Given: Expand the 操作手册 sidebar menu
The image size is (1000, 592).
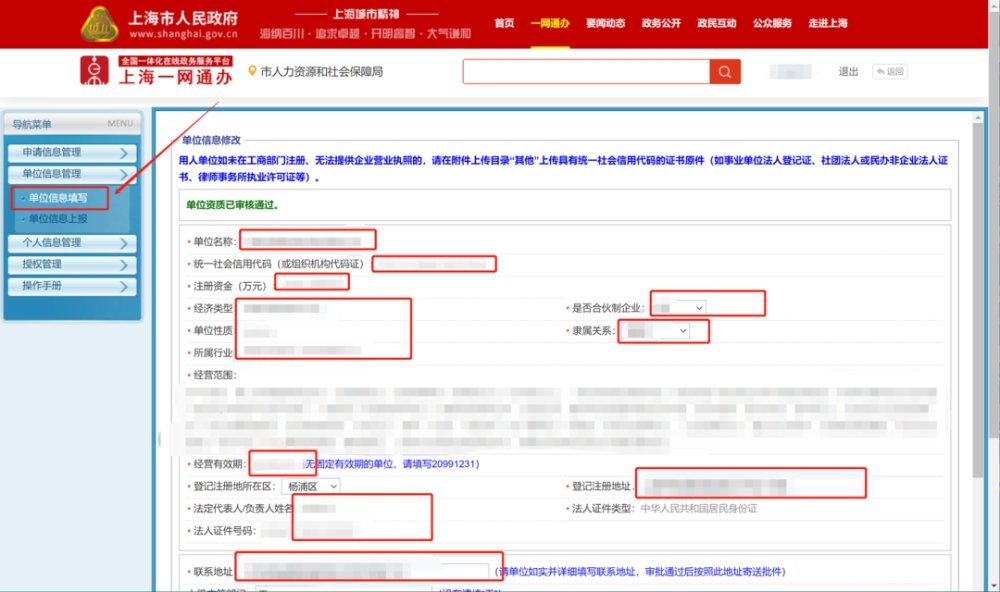Looking at the screenshot, I should coord(72,286).
